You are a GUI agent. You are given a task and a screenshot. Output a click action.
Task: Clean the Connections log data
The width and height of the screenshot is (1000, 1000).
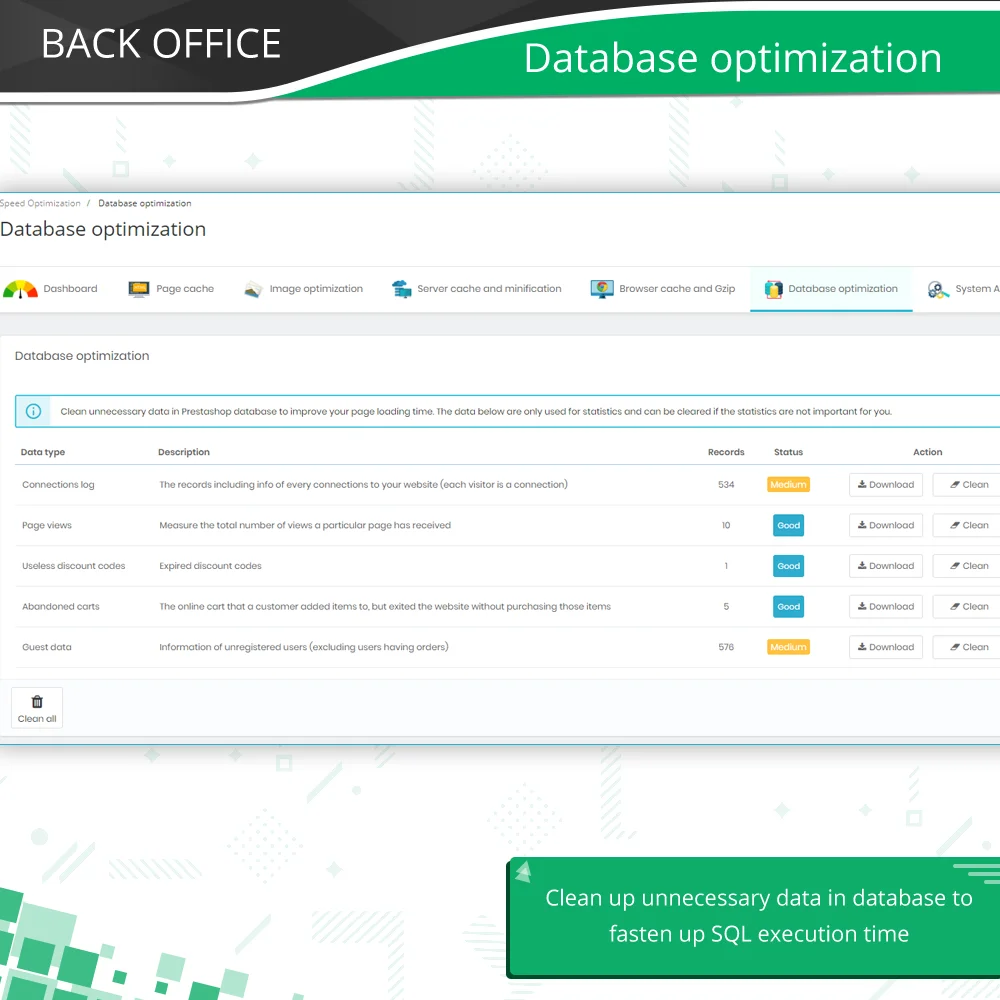coord(968,485)
